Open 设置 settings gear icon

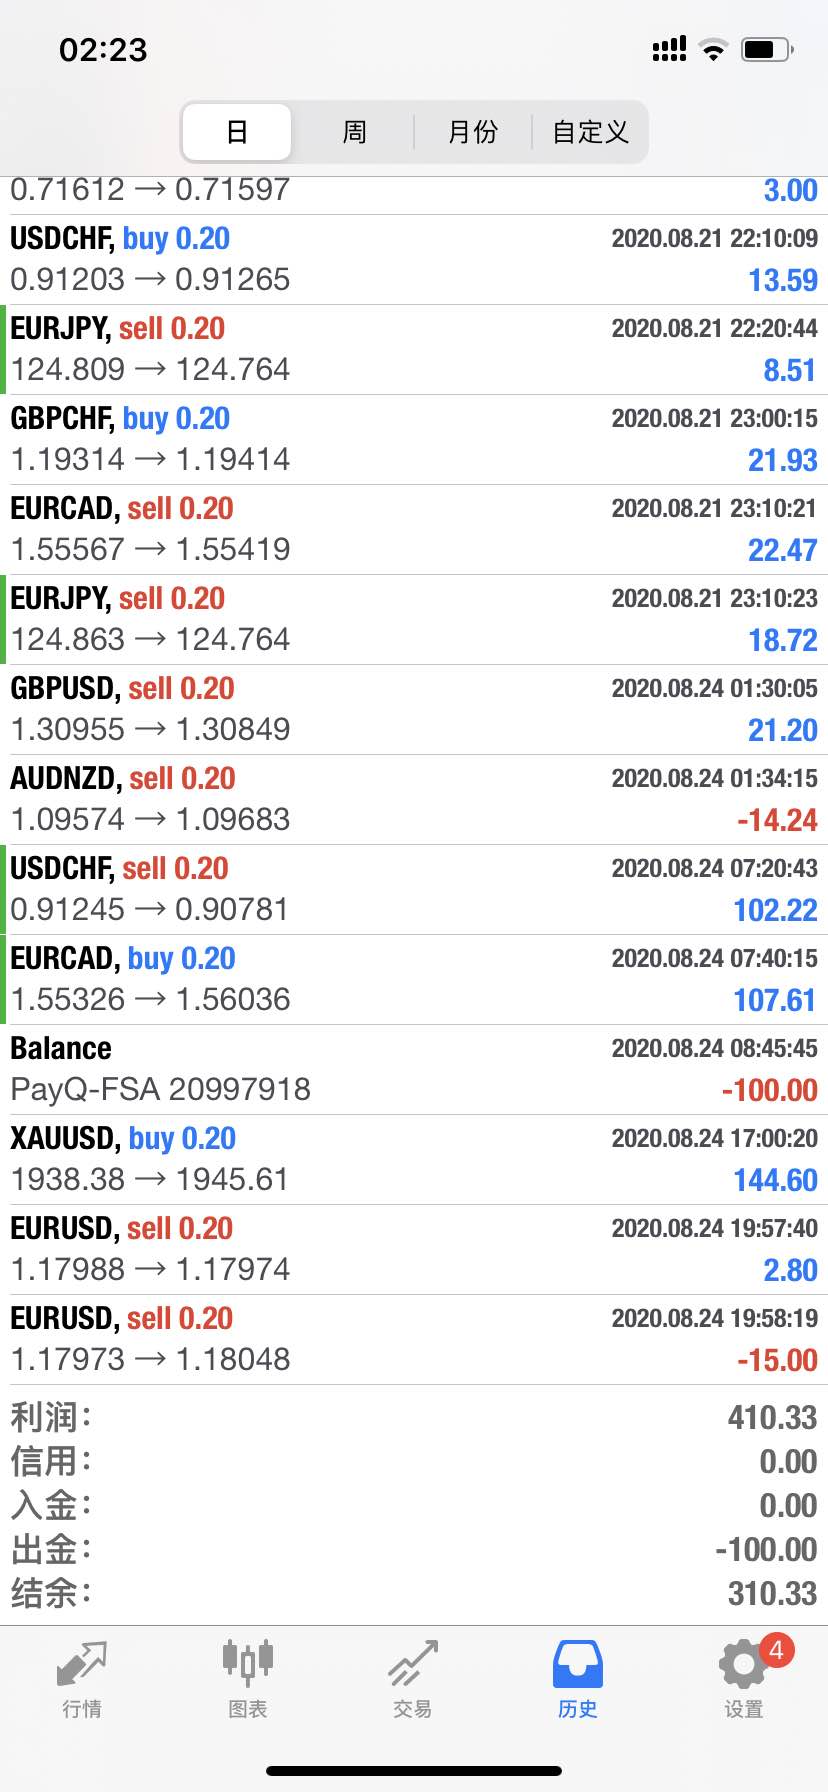pos(743,1664)
